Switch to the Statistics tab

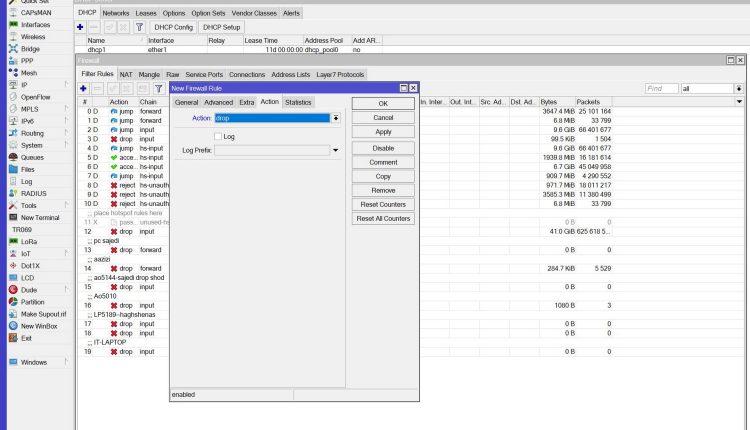tap(298, 102)
